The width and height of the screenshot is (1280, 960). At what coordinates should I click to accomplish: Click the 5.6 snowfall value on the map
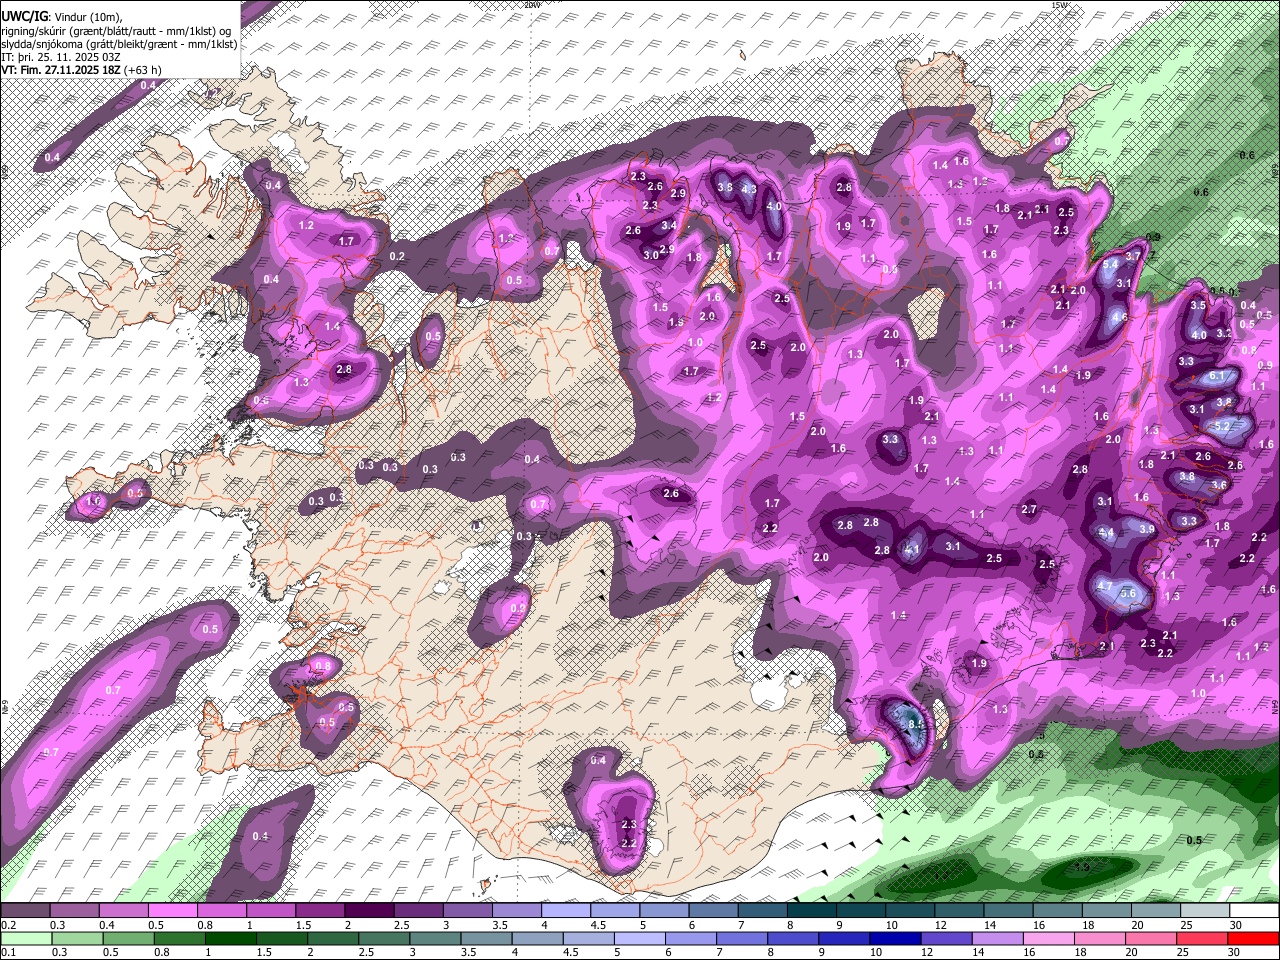click(1129, 593)
